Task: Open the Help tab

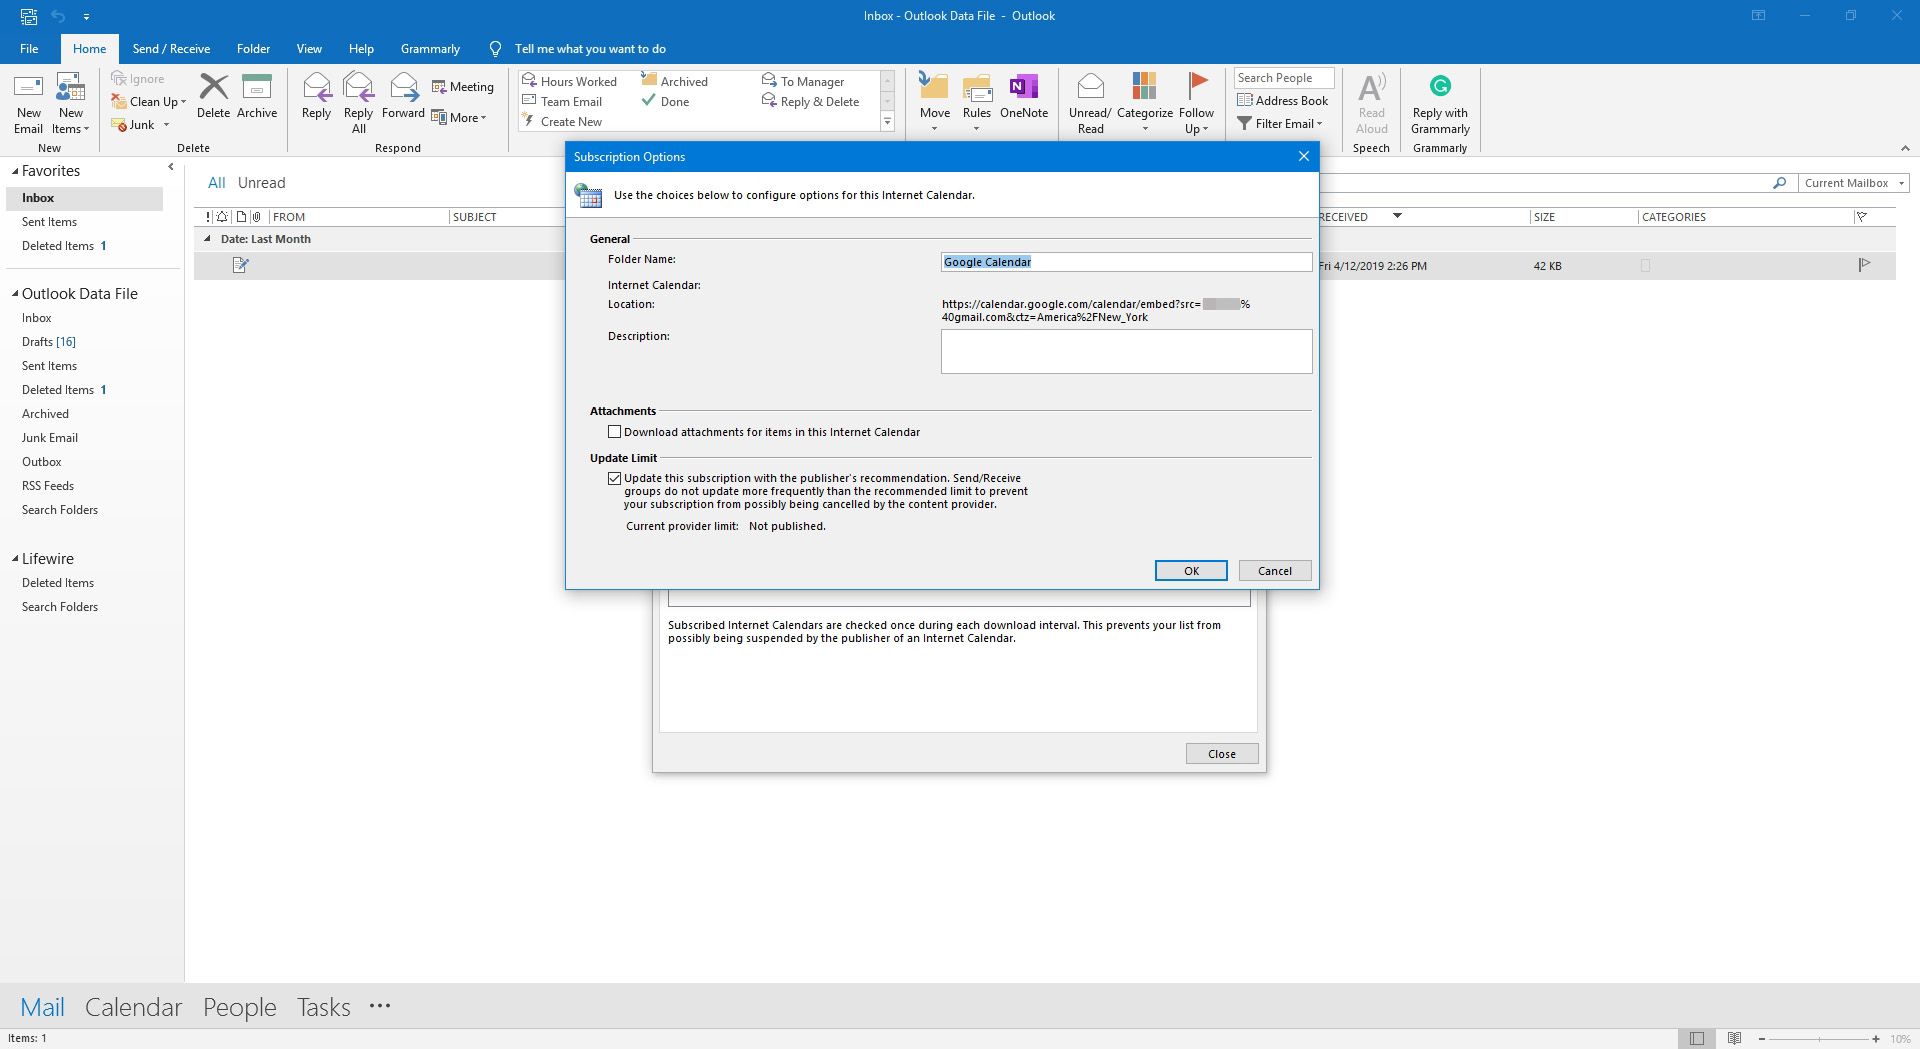Action: click(361, 48)
